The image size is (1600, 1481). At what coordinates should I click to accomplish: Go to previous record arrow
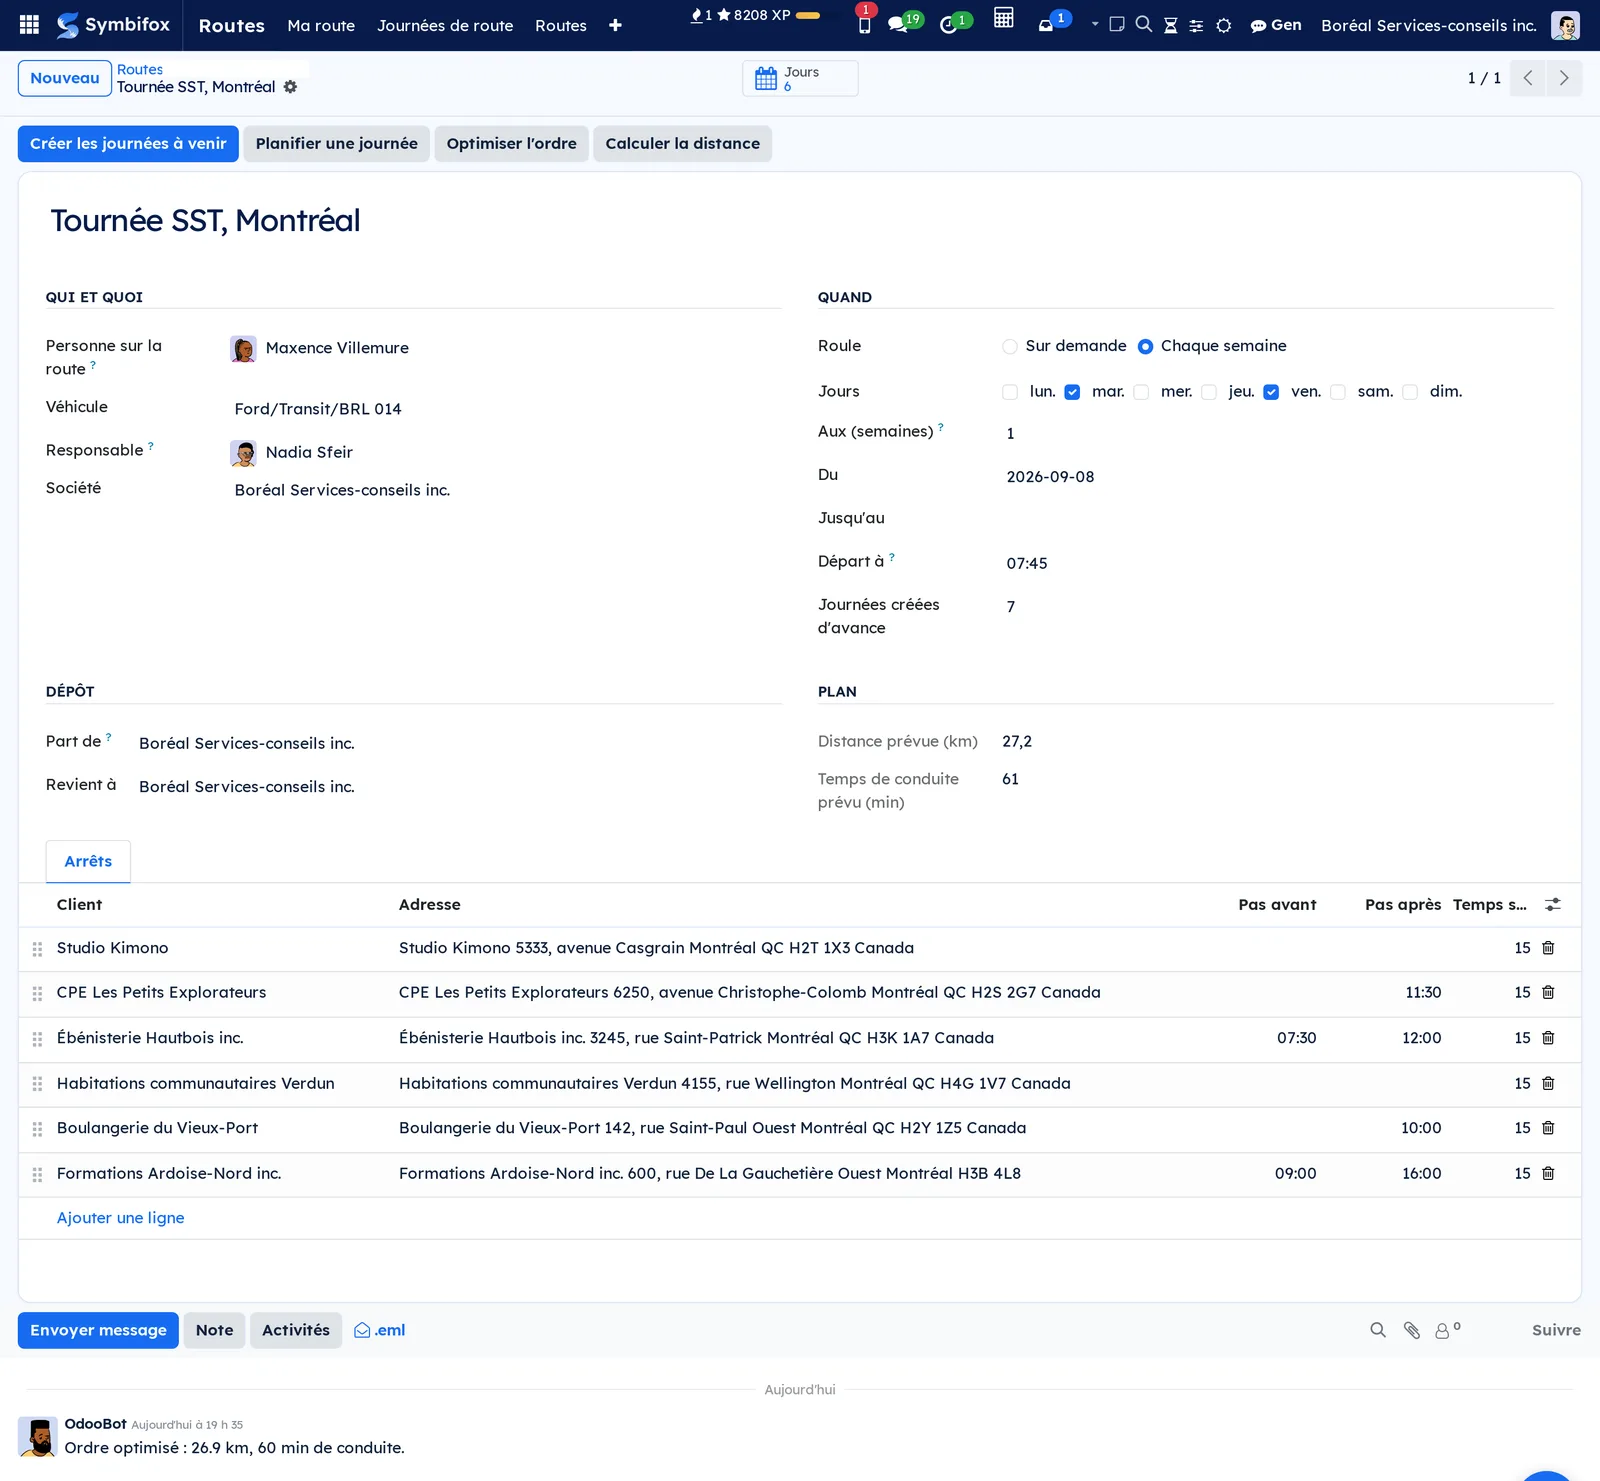click(1528, 78)
